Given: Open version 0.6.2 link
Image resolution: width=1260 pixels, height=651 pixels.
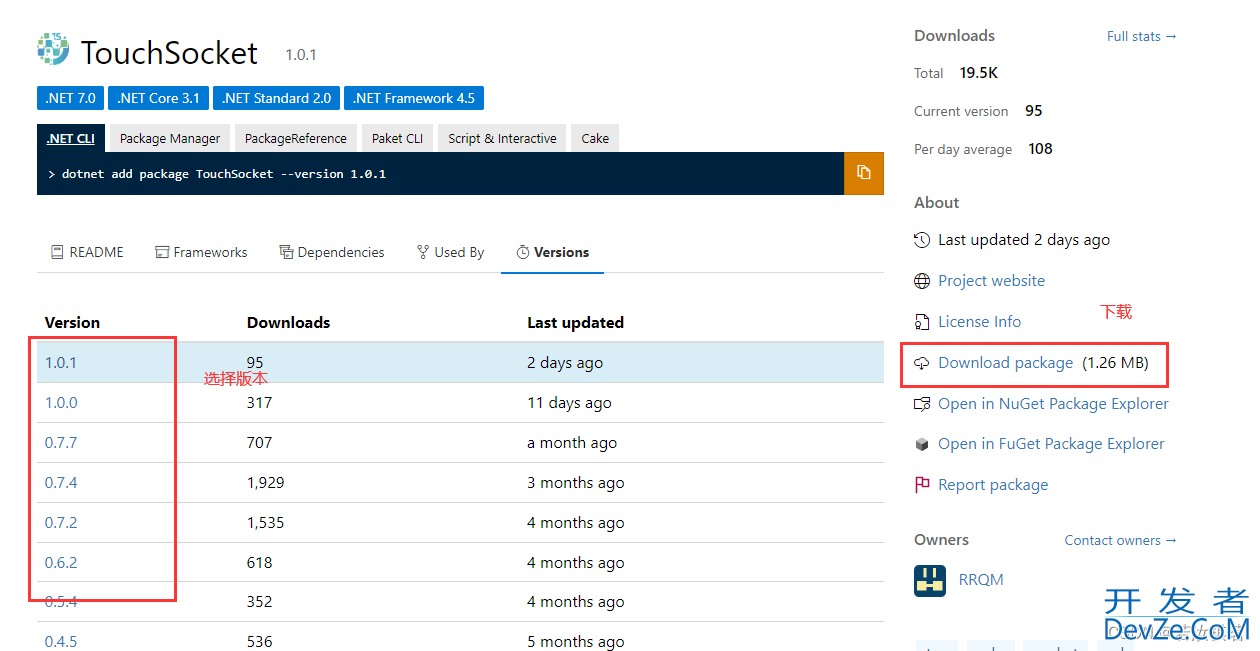Looking at the screenshot, I should (61, 563).
